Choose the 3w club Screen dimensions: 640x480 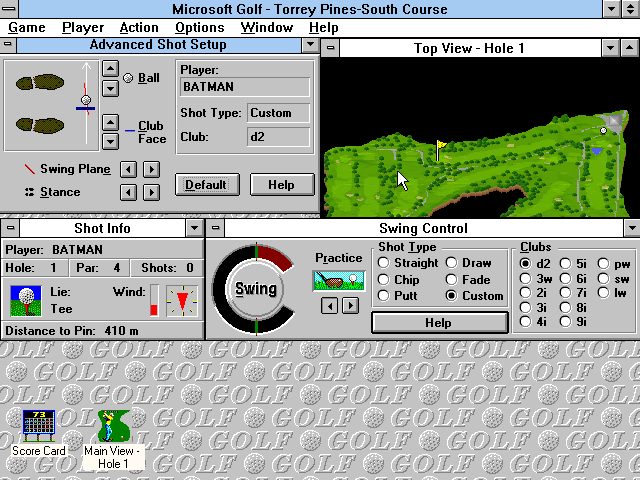pyautogui.click(x=536, y=279)
